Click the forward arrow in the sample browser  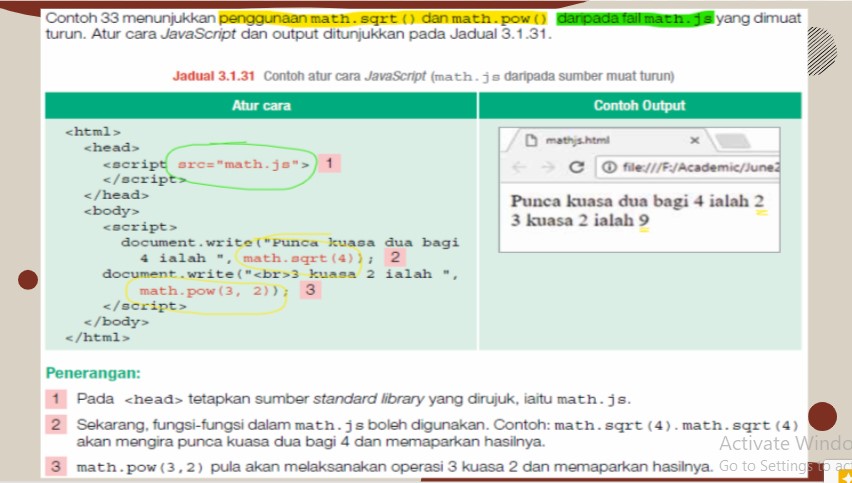click(548, 167)
